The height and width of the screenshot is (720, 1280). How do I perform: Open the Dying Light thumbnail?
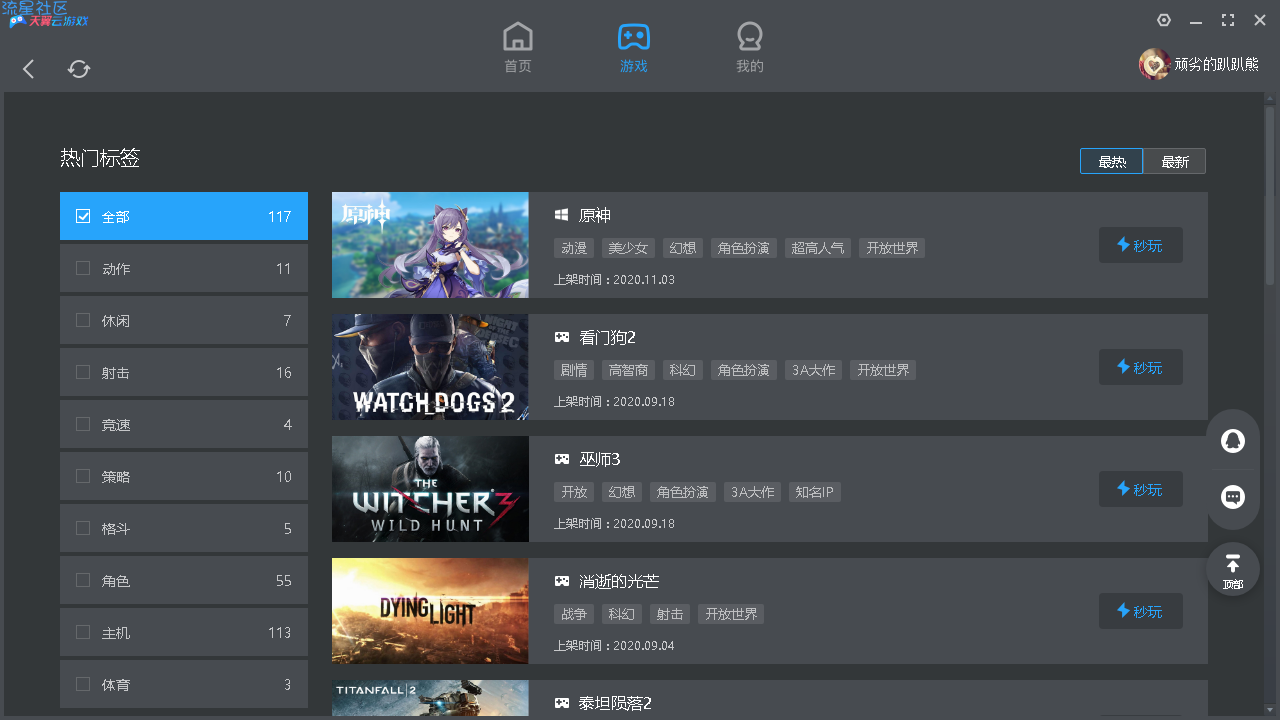click(x=430, y=611)
